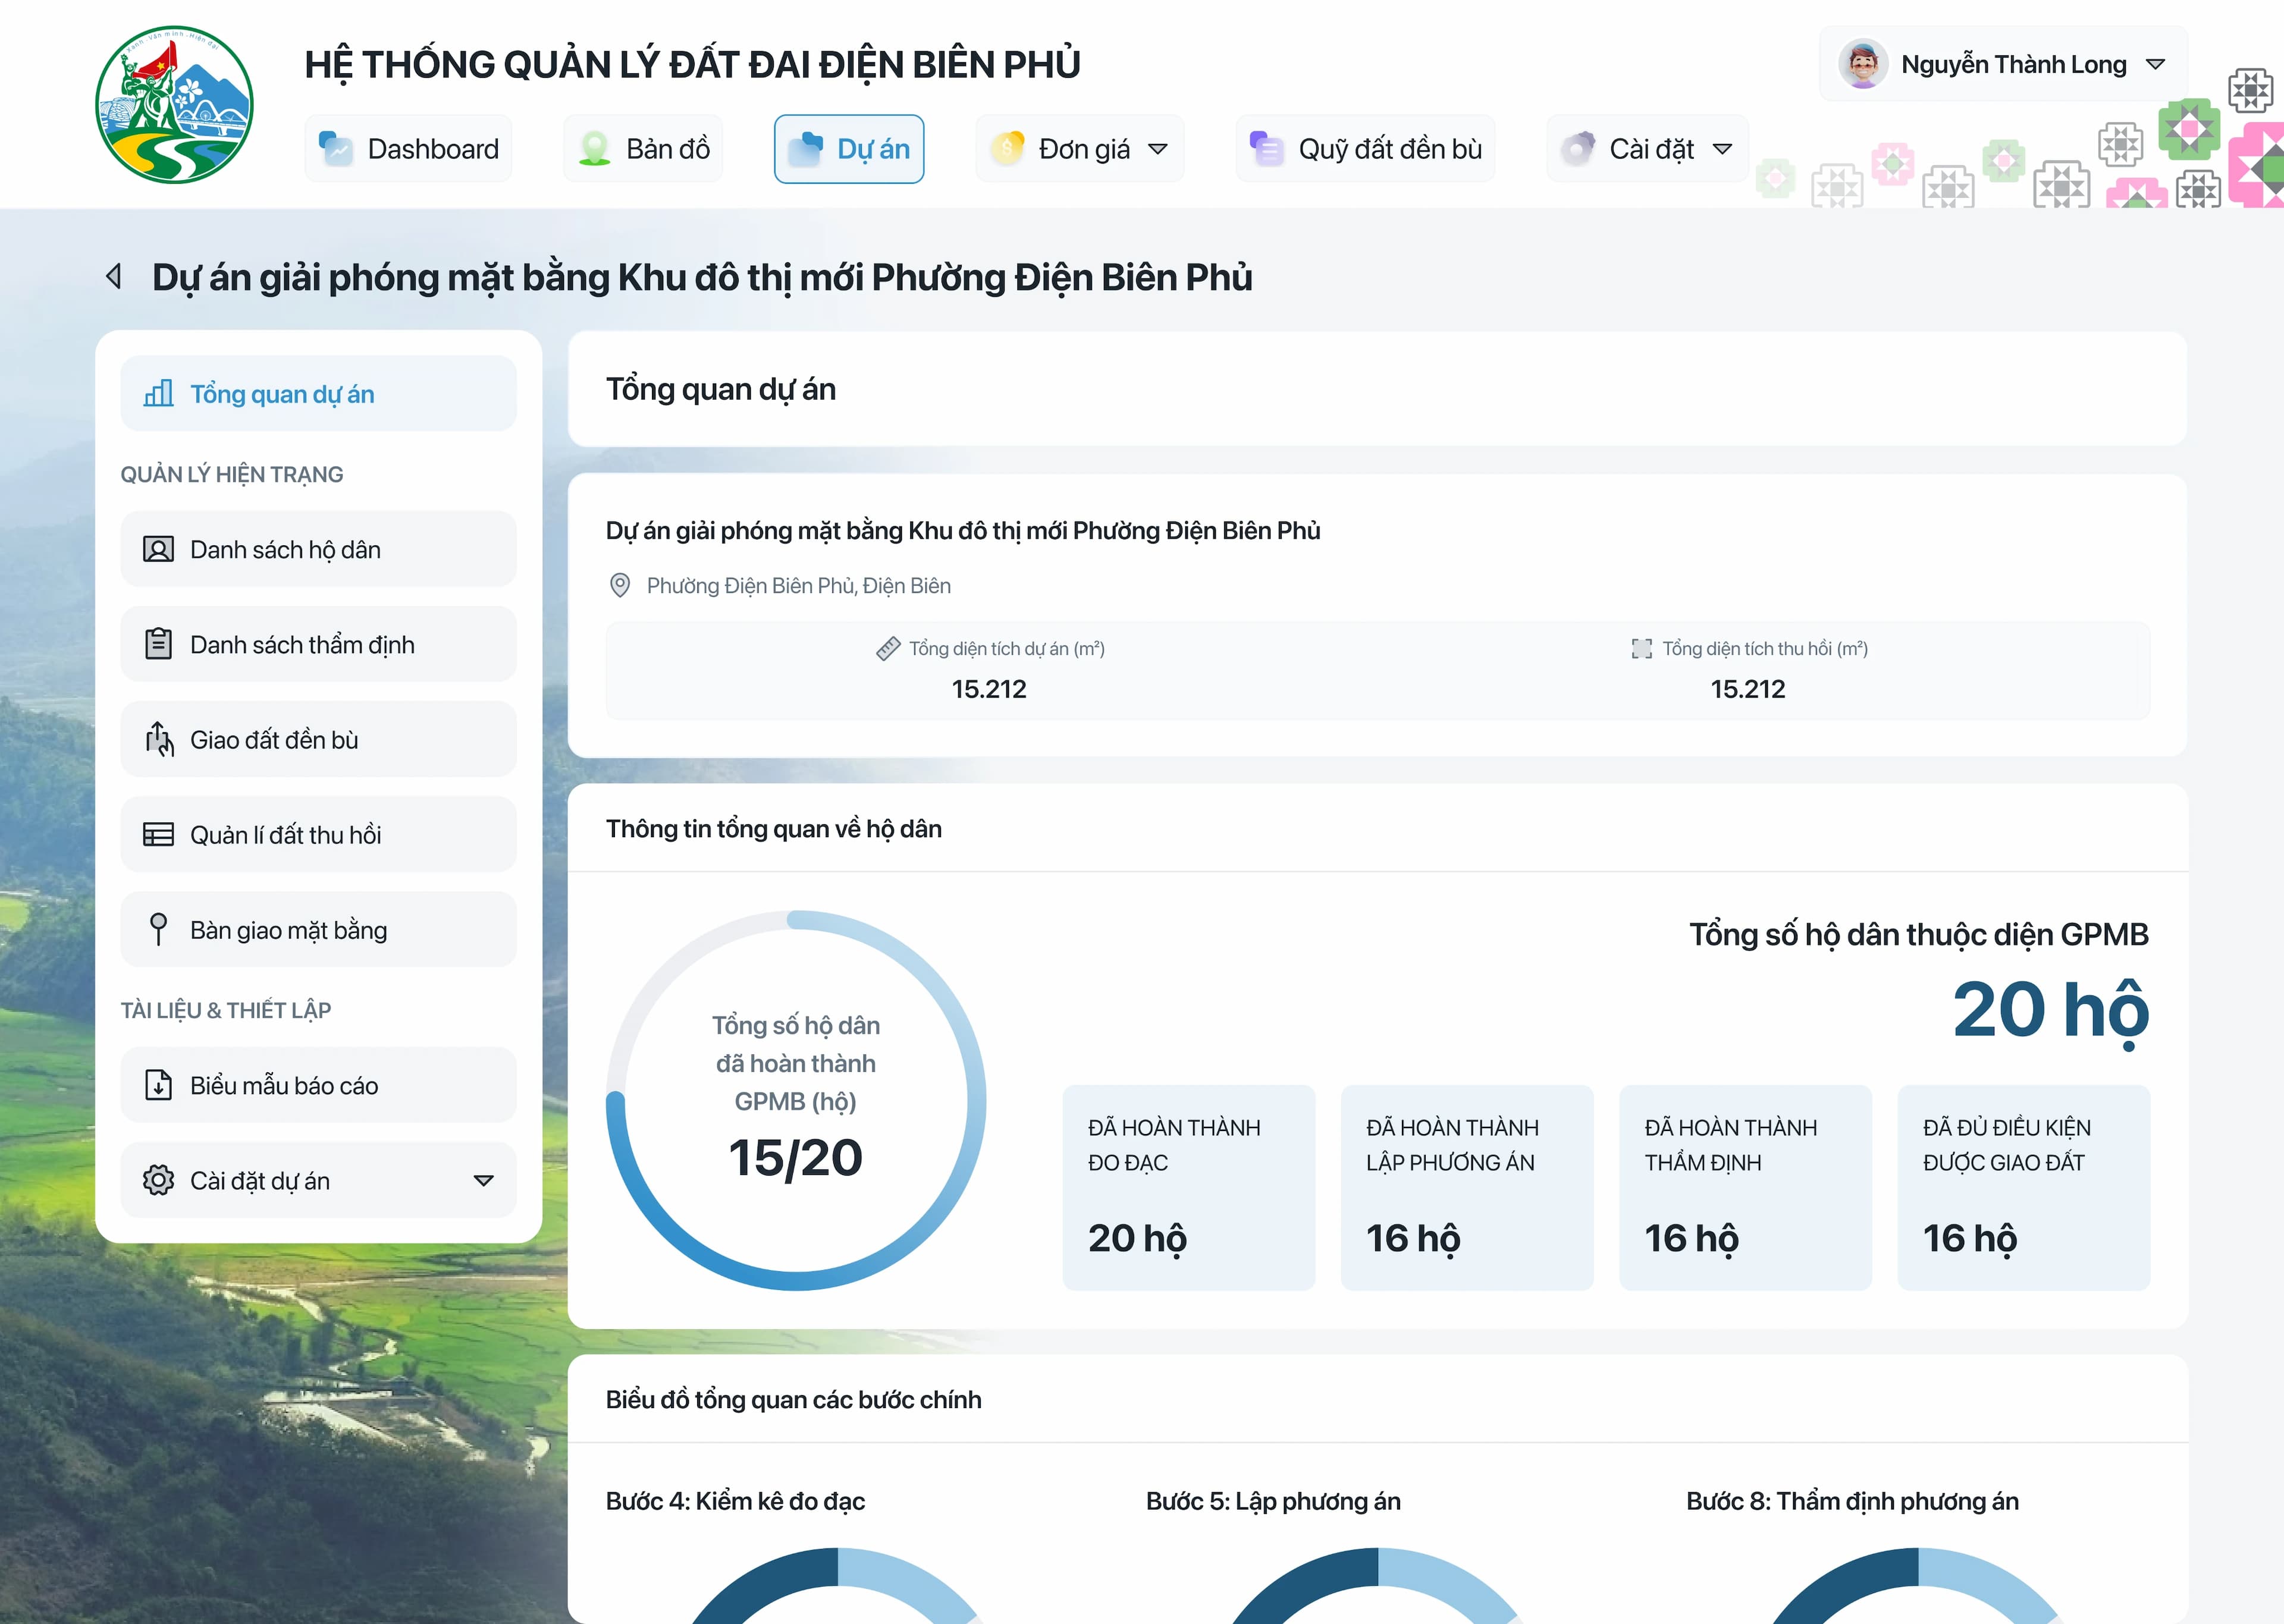Click the ruler icon beside Tổng diện tích dự án
Image resolution: width=2284 pixels, height=1624 pixels.
(888, 649)
